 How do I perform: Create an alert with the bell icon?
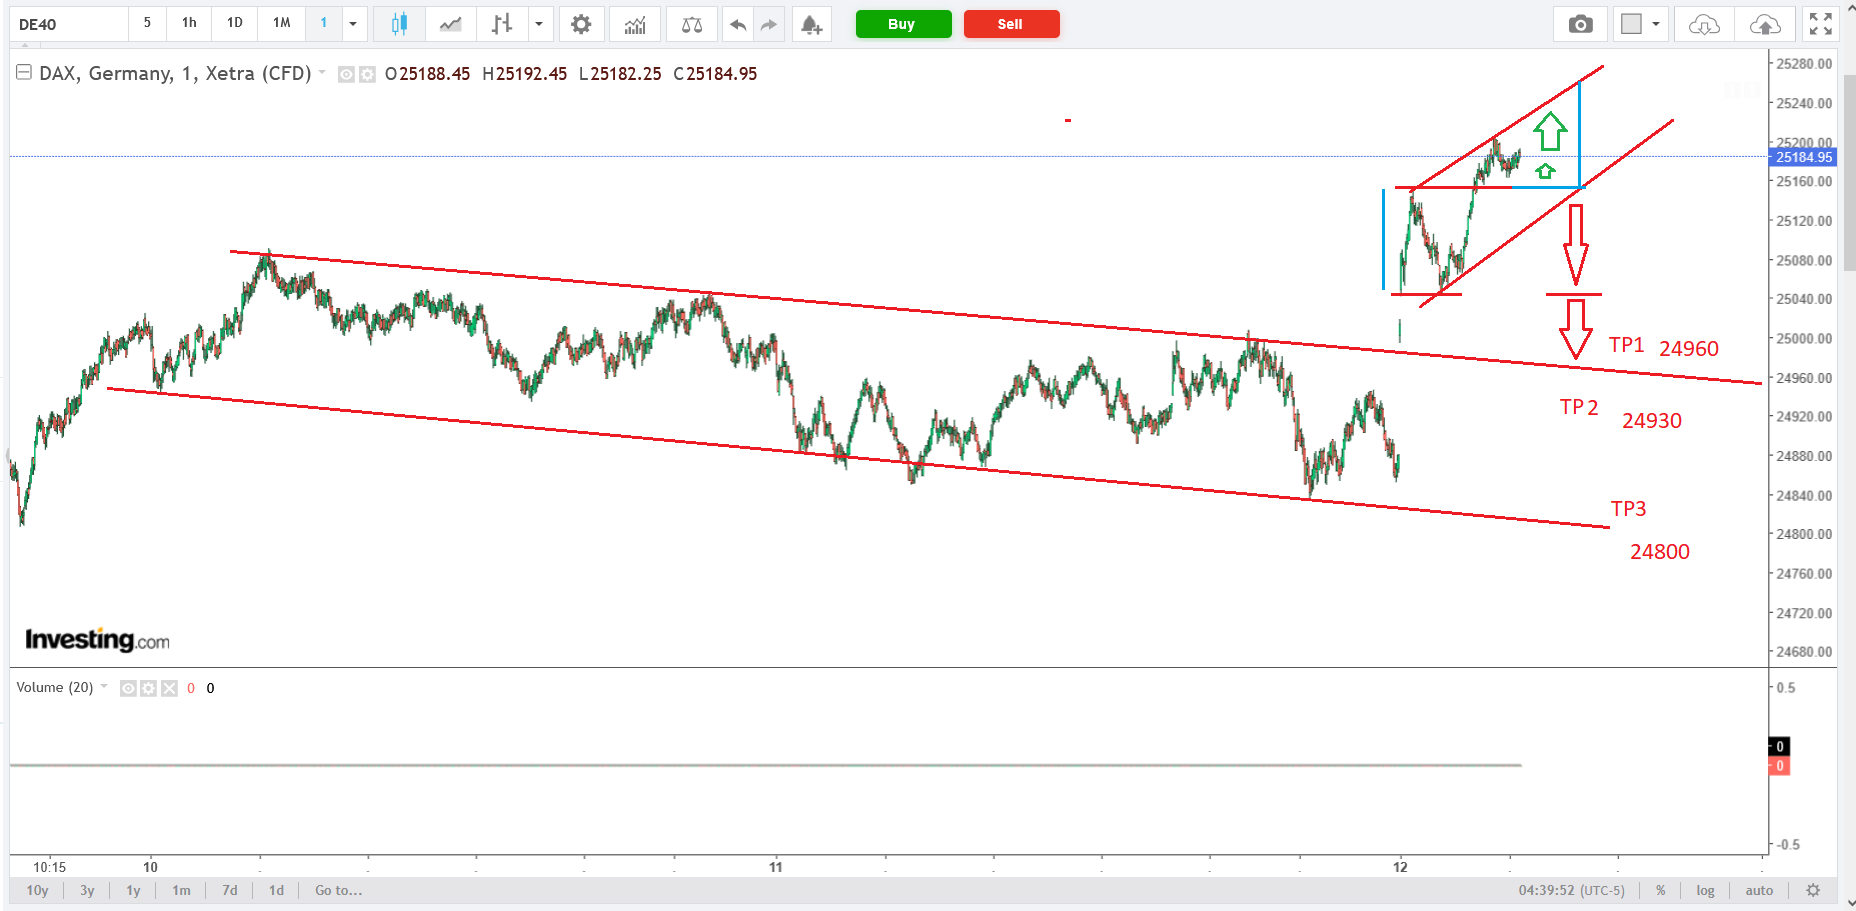pyautogui.click(x=812, y=24)
